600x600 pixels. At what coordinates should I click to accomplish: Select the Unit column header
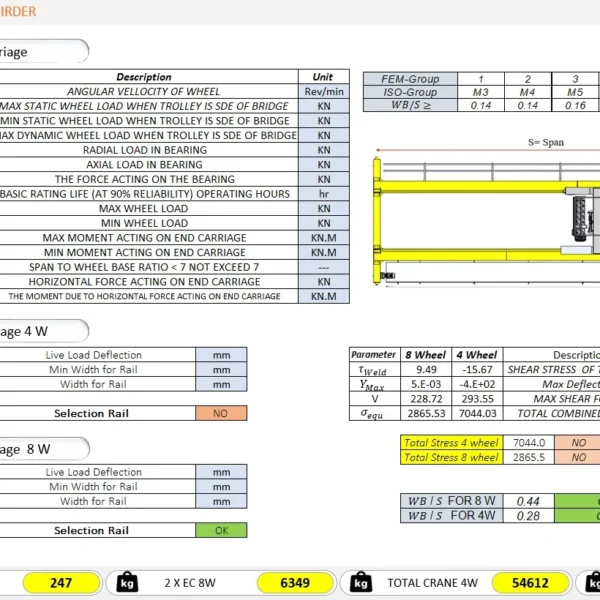(x=324, y=77)
